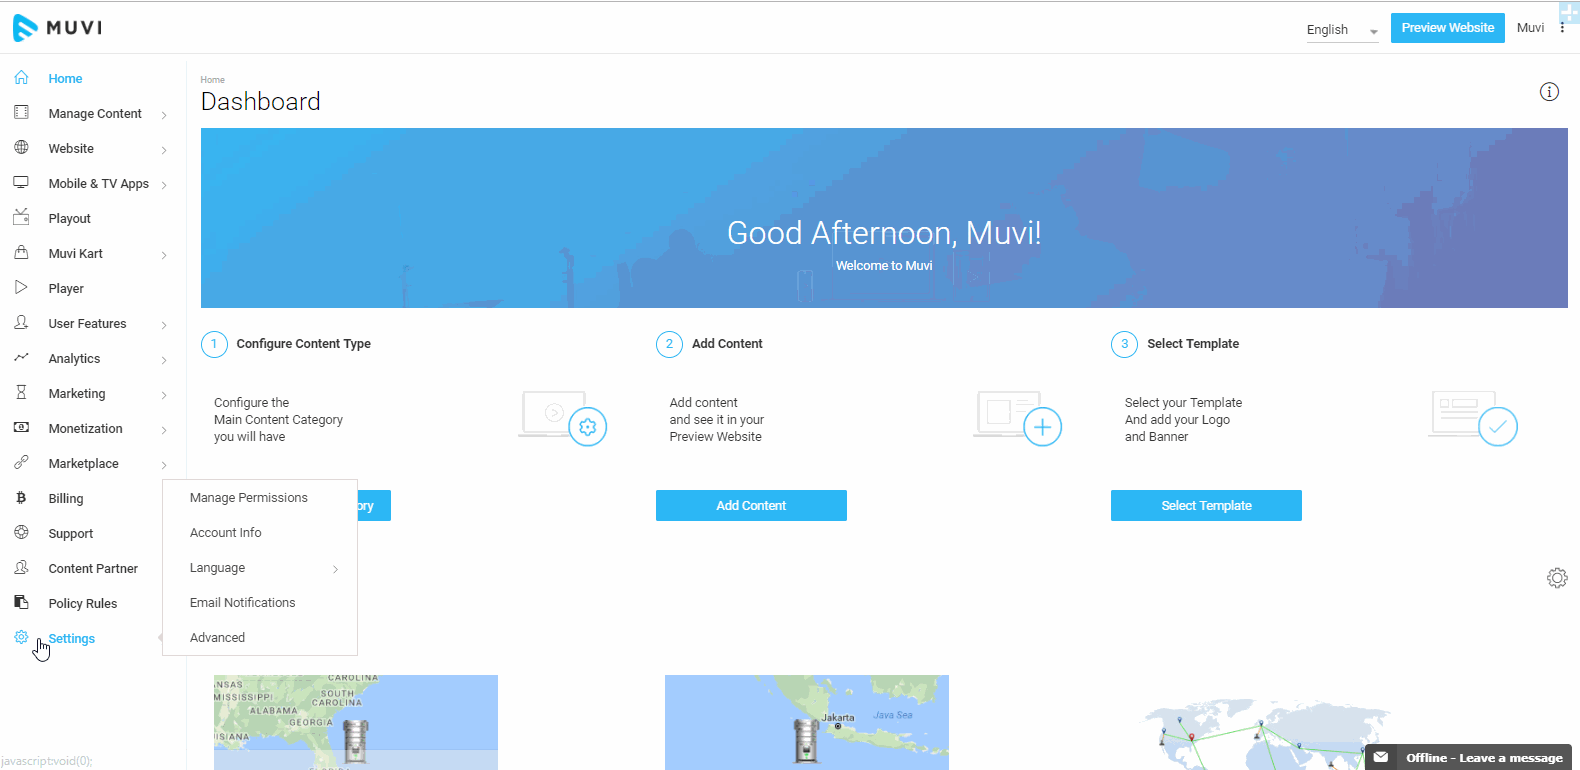Screen dimensions: 1580x770
Task: Click the Marketing hourglass icon
Action: pyautogui.click(x=21, y=392)
